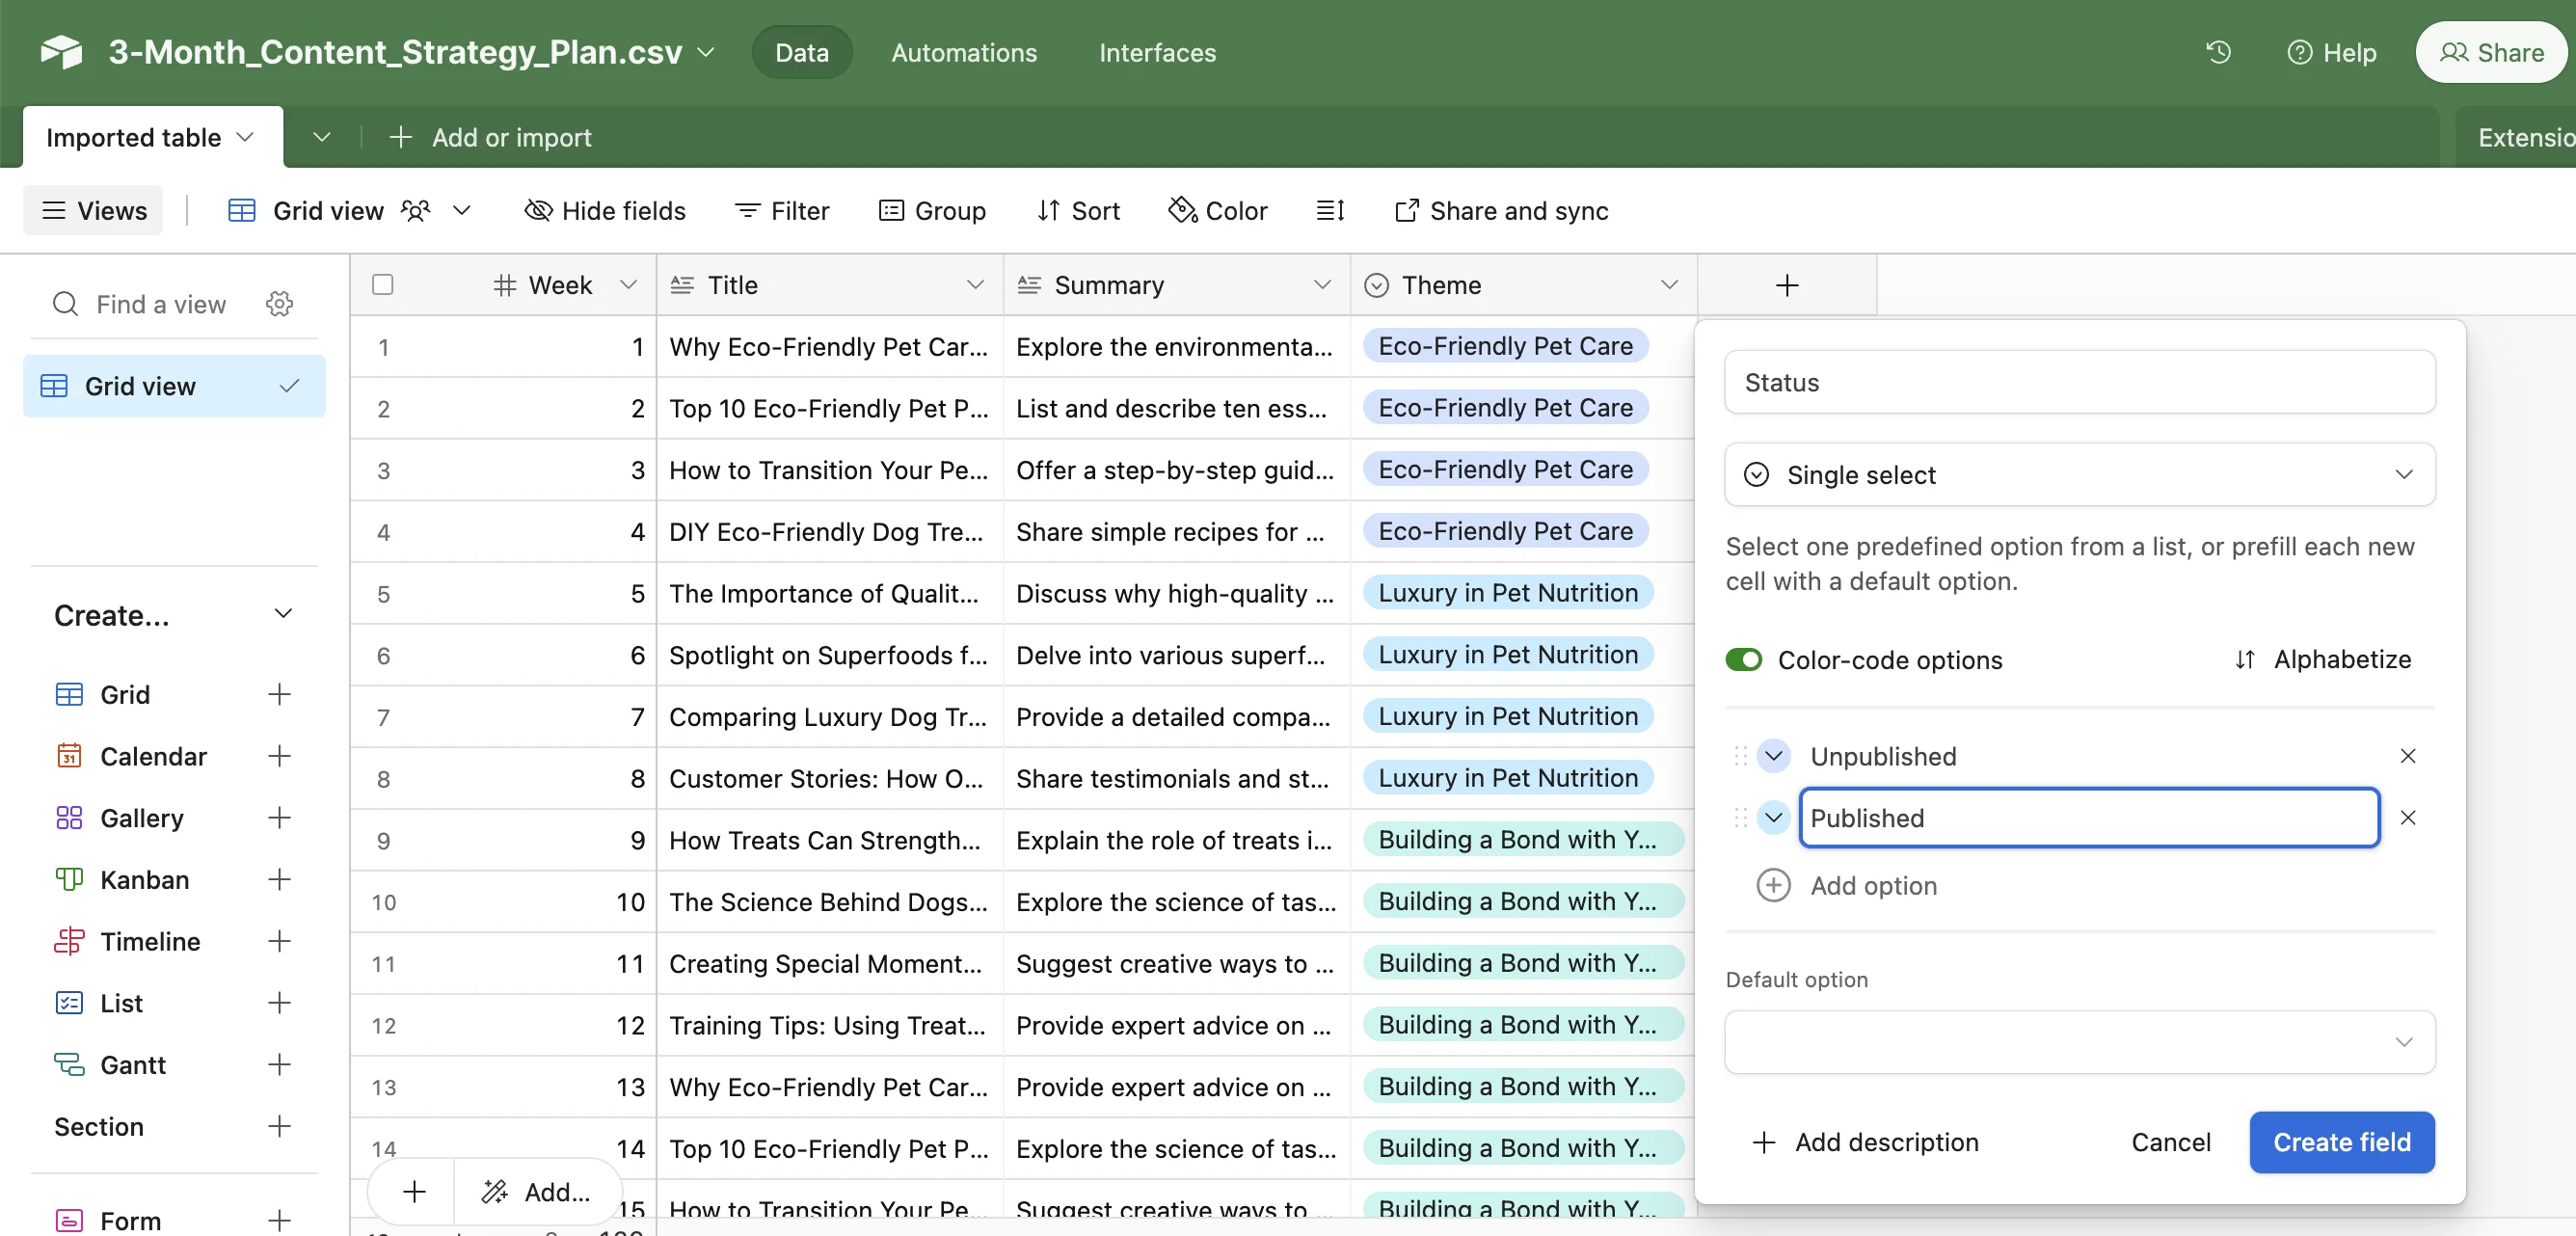Viewport: 2576px width, 1236px height.
Task: Remove the Unpublished option
Action: (x=2407, y=756)
